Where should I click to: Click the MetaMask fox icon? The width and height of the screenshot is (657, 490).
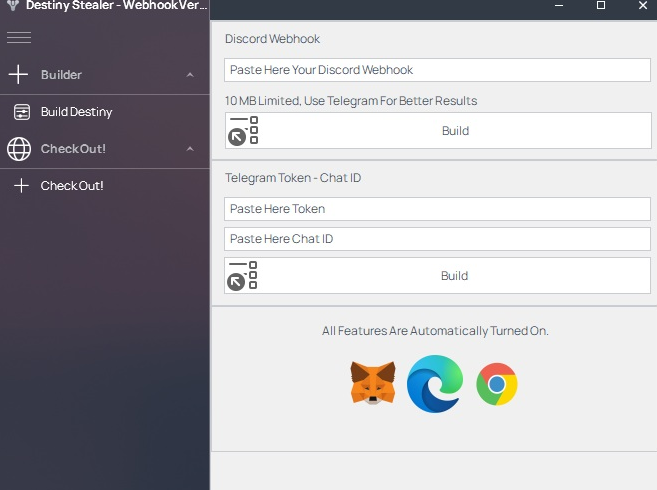click(373, 382)
